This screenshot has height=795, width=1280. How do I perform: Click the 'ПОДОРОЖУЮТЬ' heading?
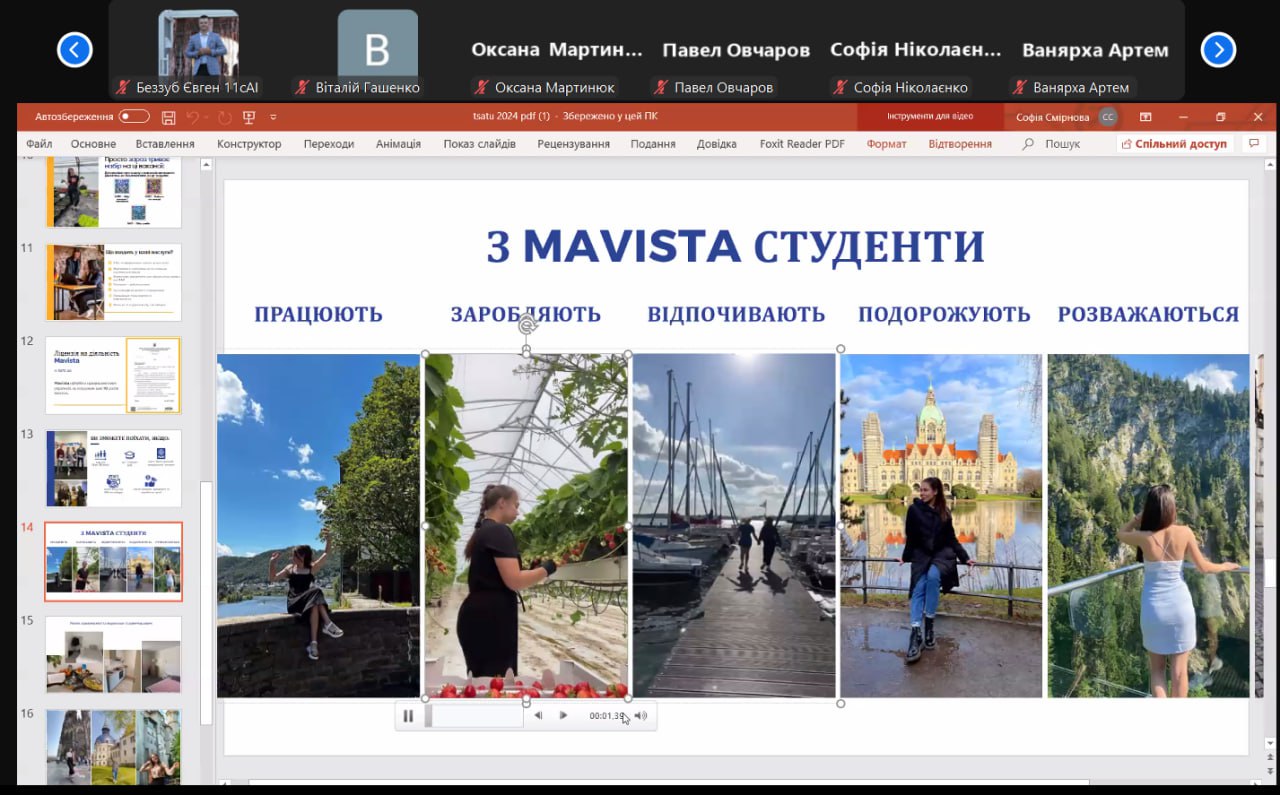click(944, 314)
